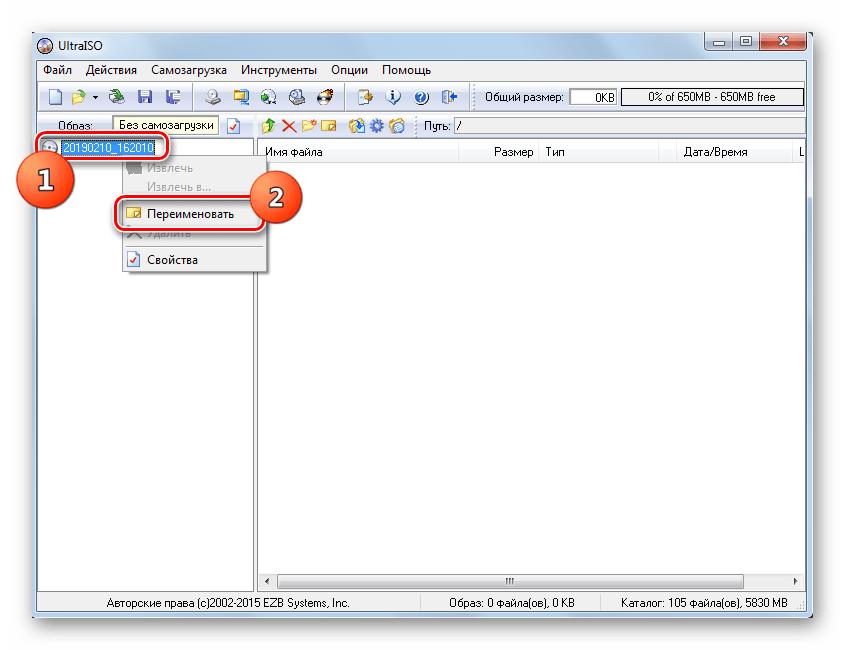Click the horizontal scrollbar thumb
Image resolution: width=845 pixels, height=650 pixels.
[510, 581]
